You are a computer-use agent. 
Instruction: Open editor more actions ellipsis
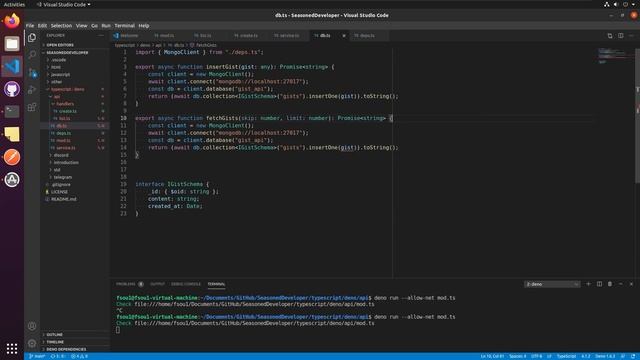point(631,36)
